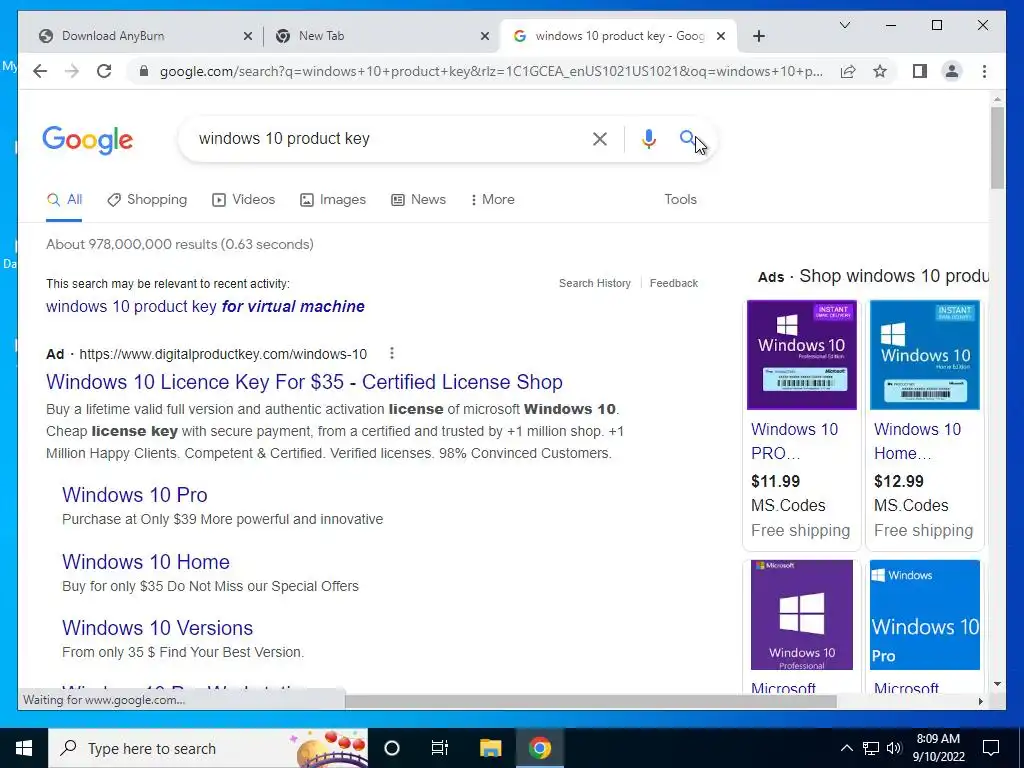Open the Windows 10 Home… product title
This screenshot has width=1024, height=768.
point(918,441)
